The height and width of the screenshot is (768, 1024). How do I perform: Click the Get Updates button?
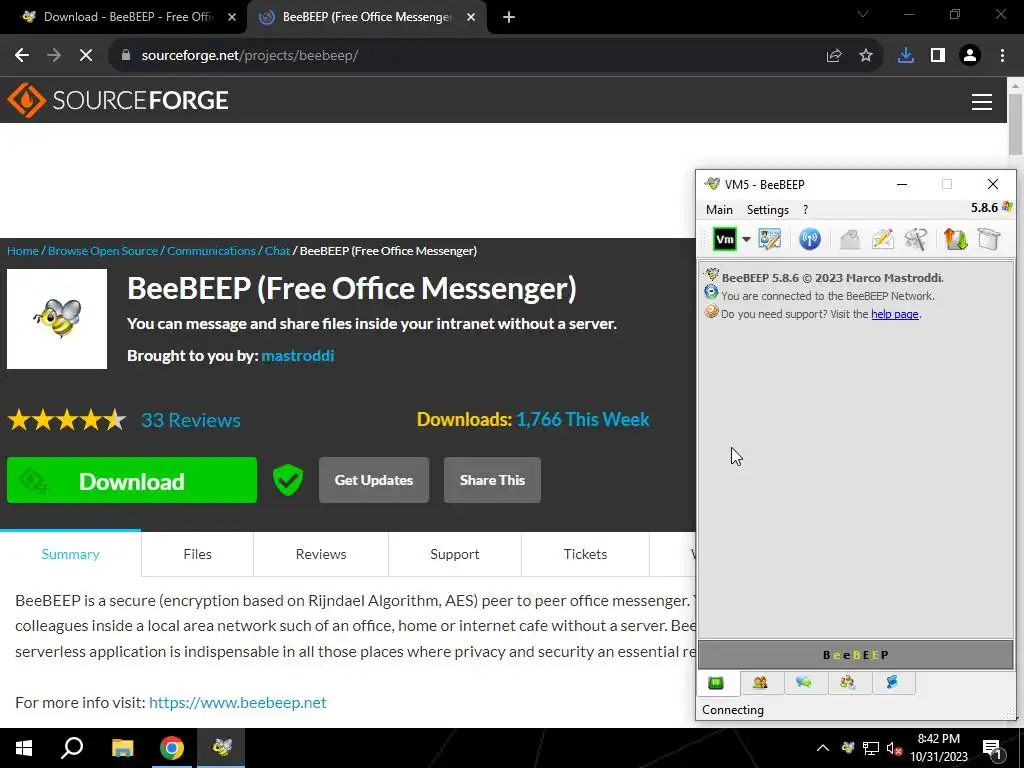click(x=374, y=480)
